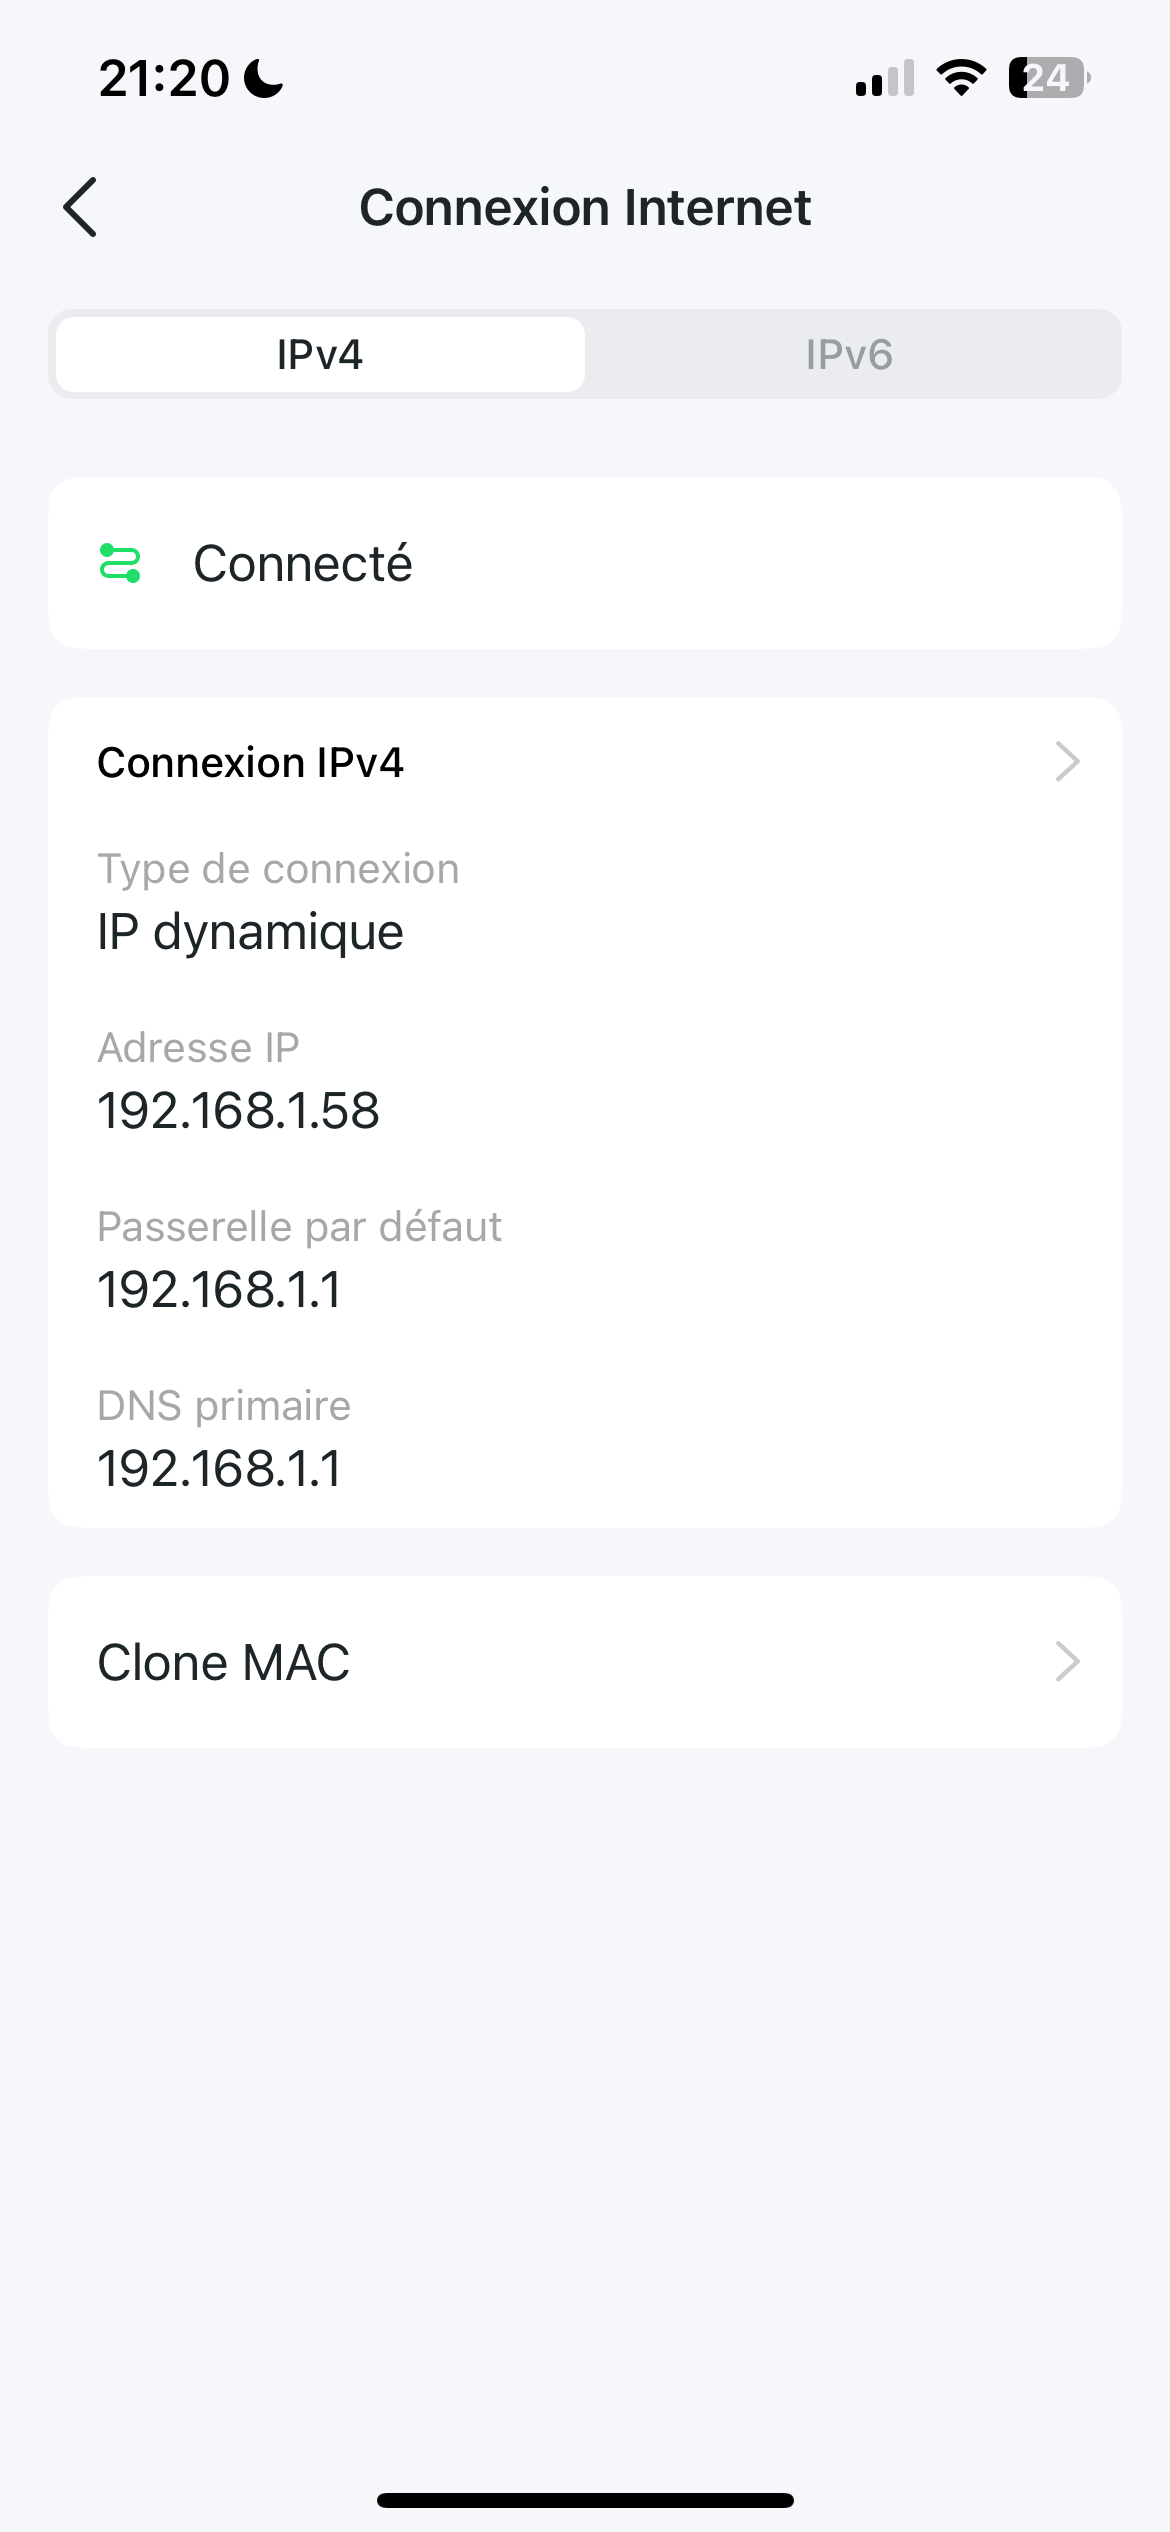Tap the Do Not Disturb moon icon
The height and width of the screenshot is (2532, 1170).
coord(264,78)
